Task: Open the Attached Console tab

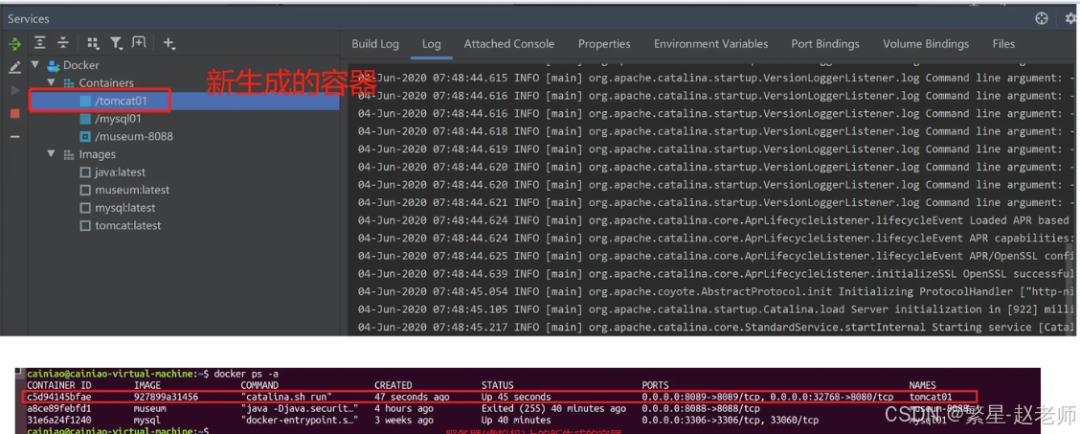Action: click(x=509, y=44)
